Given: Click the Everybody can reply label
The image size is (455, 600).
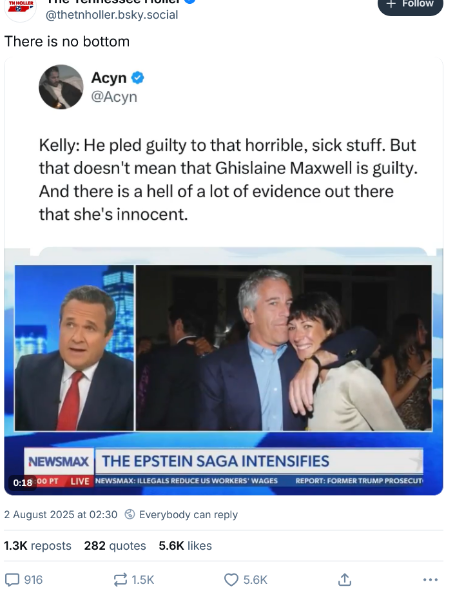Looking at the screenshot, I should click(188, 515).
